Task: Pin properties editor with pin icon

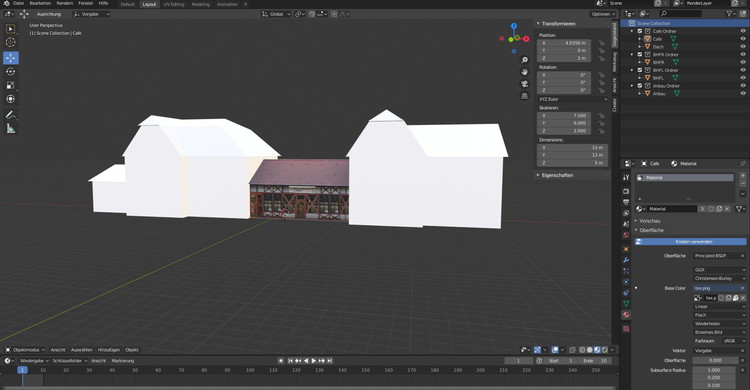Action: (743, 164)
